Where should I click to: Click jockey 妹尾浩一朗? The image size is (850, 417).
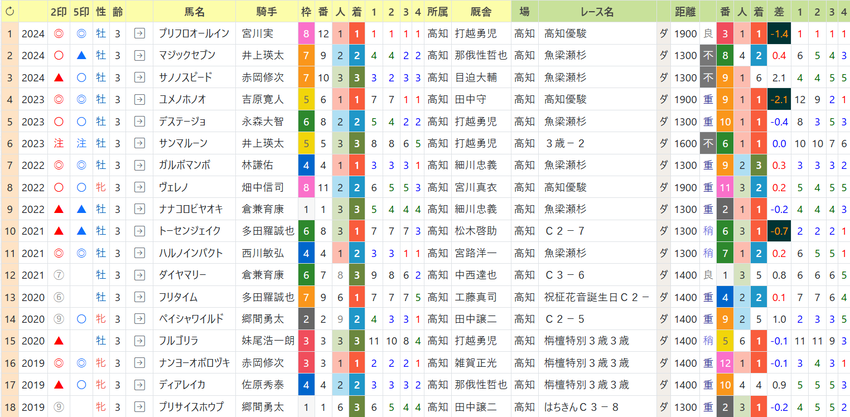click(268, 341)
